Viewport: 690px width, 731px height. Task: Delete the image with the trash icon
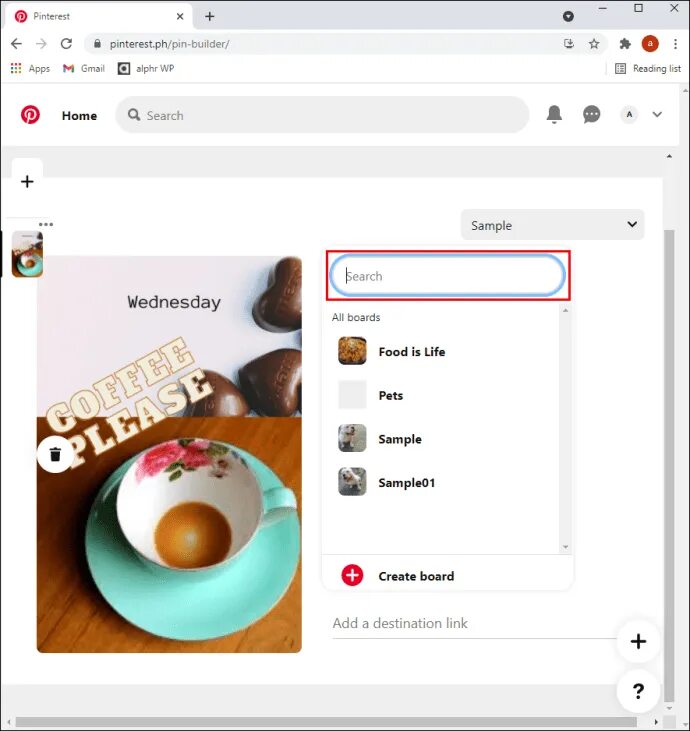tap(55, 454)
